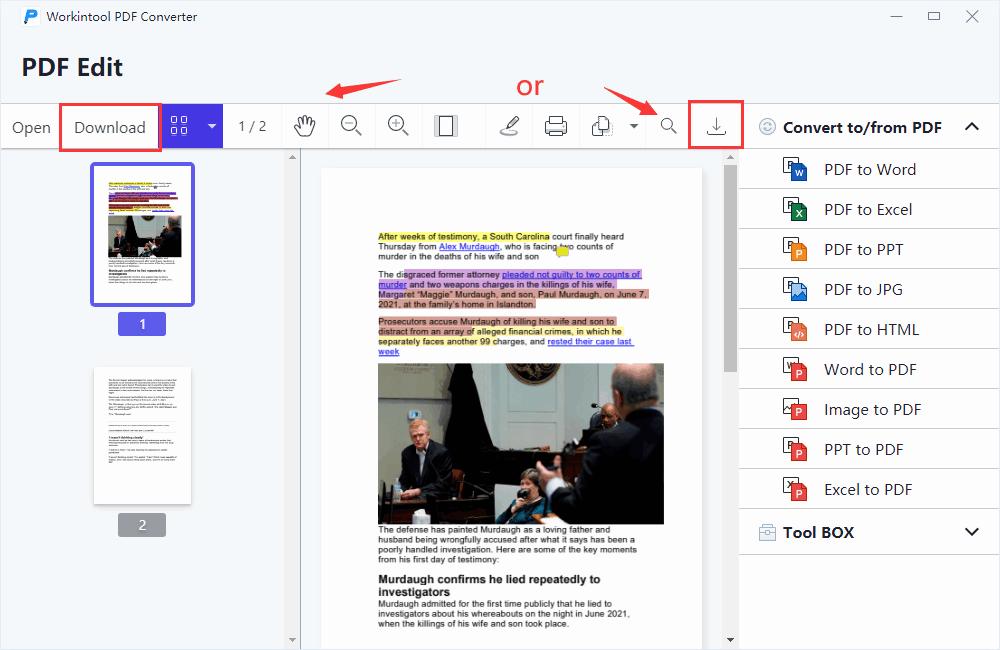Screen dimensions: 1000x650
Task: Open the thumbnail view dropdown arrow
Action: (x=211, y=126)
